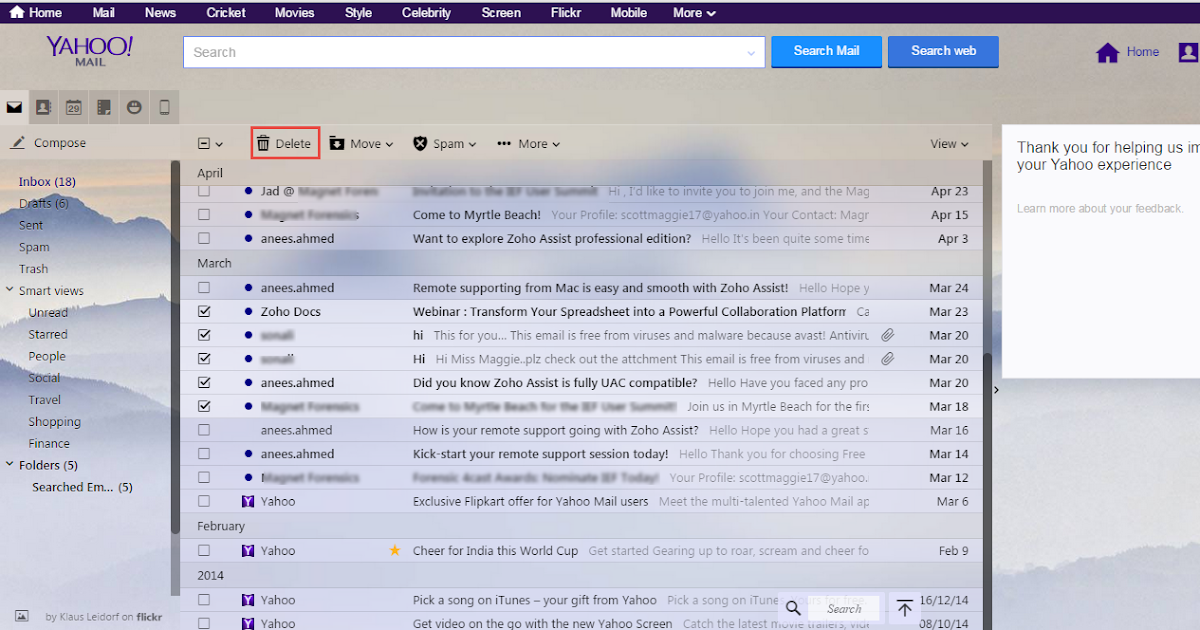Open the View dropdown
The image size is (1200, 630).
point(948,143)
